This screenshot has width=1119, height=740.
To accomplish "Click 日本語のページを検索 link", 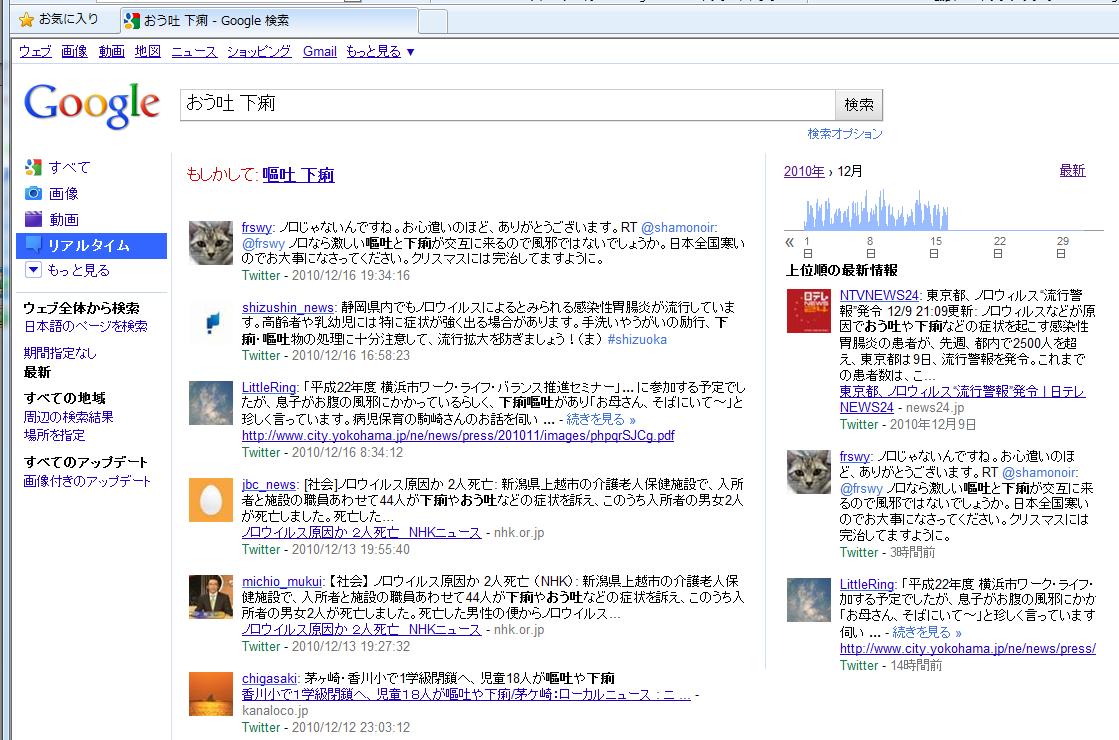I will tap(86, 326).
